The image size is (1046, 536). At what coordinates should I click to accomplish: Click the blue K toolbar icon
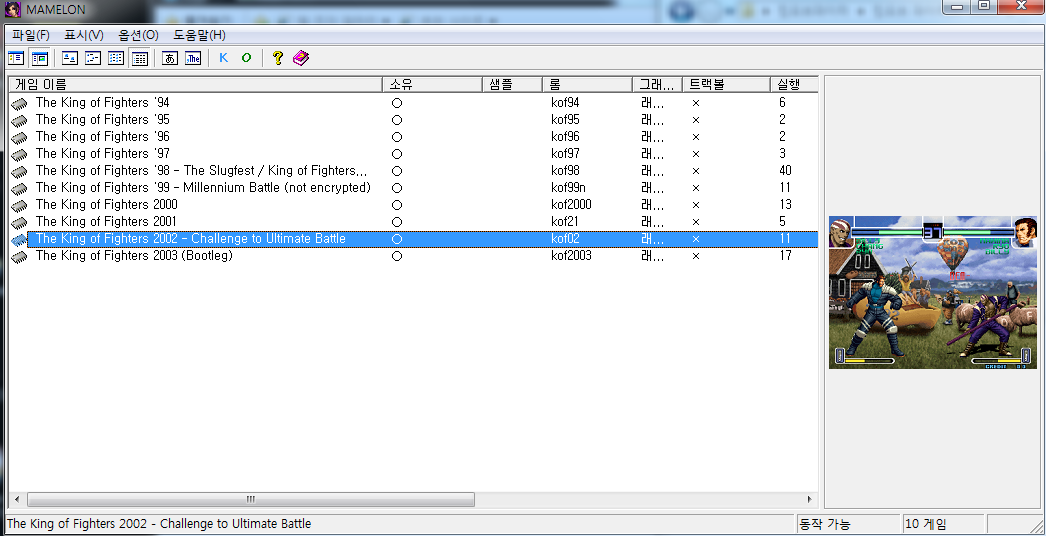[223, 58]
